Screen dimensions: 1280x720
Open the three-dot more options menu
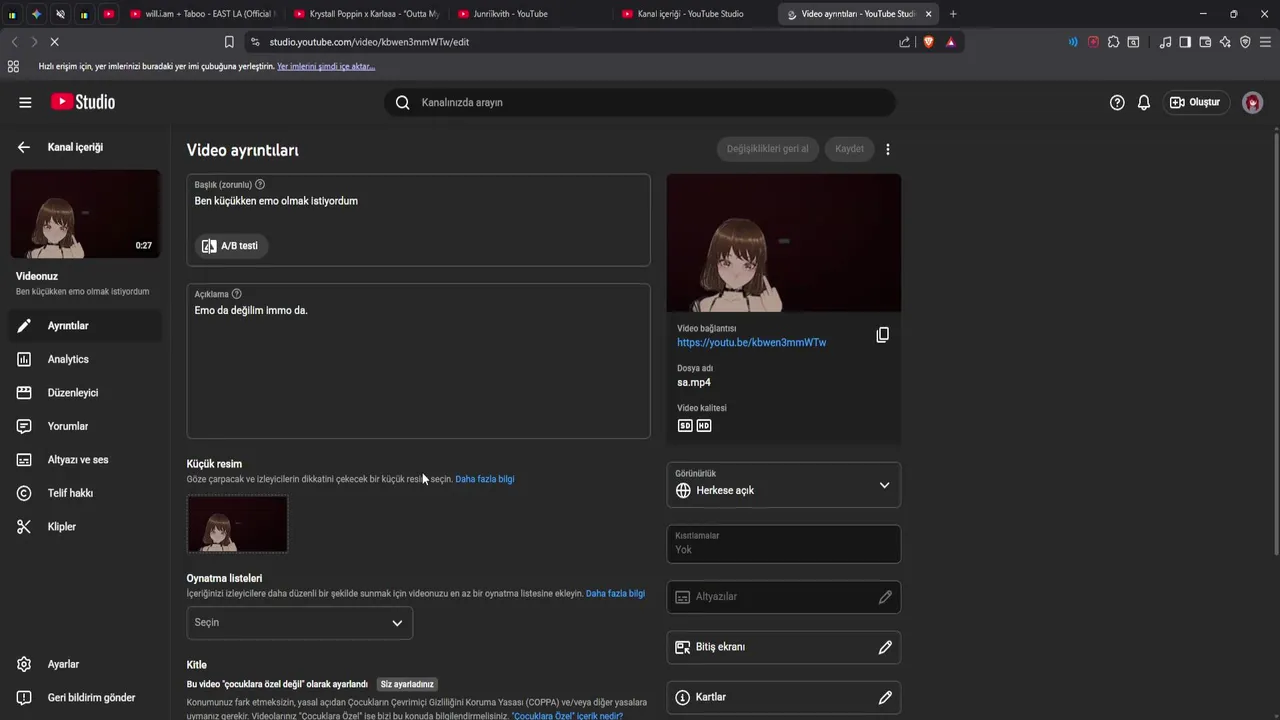pyautogui.click(x=888, y=149)
